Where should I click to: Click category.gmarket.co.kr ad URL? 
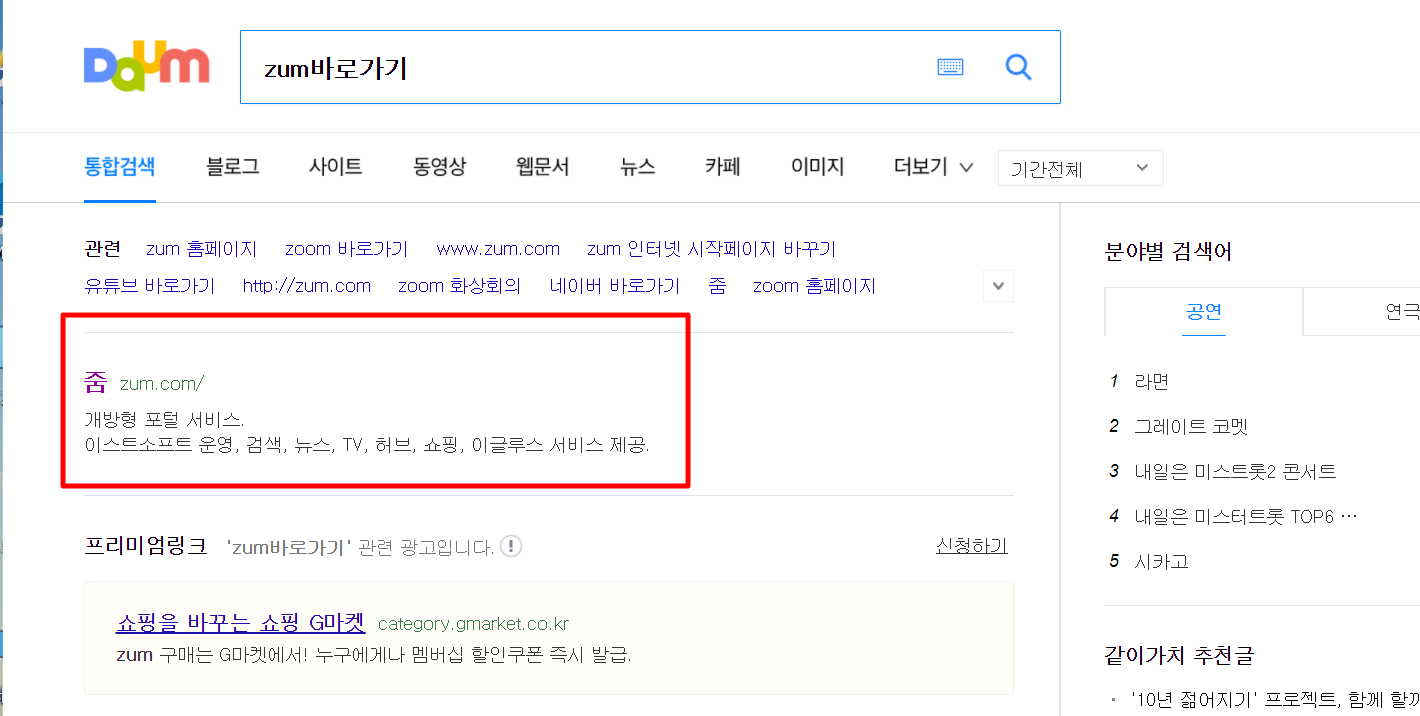click(x=473, y=625)
